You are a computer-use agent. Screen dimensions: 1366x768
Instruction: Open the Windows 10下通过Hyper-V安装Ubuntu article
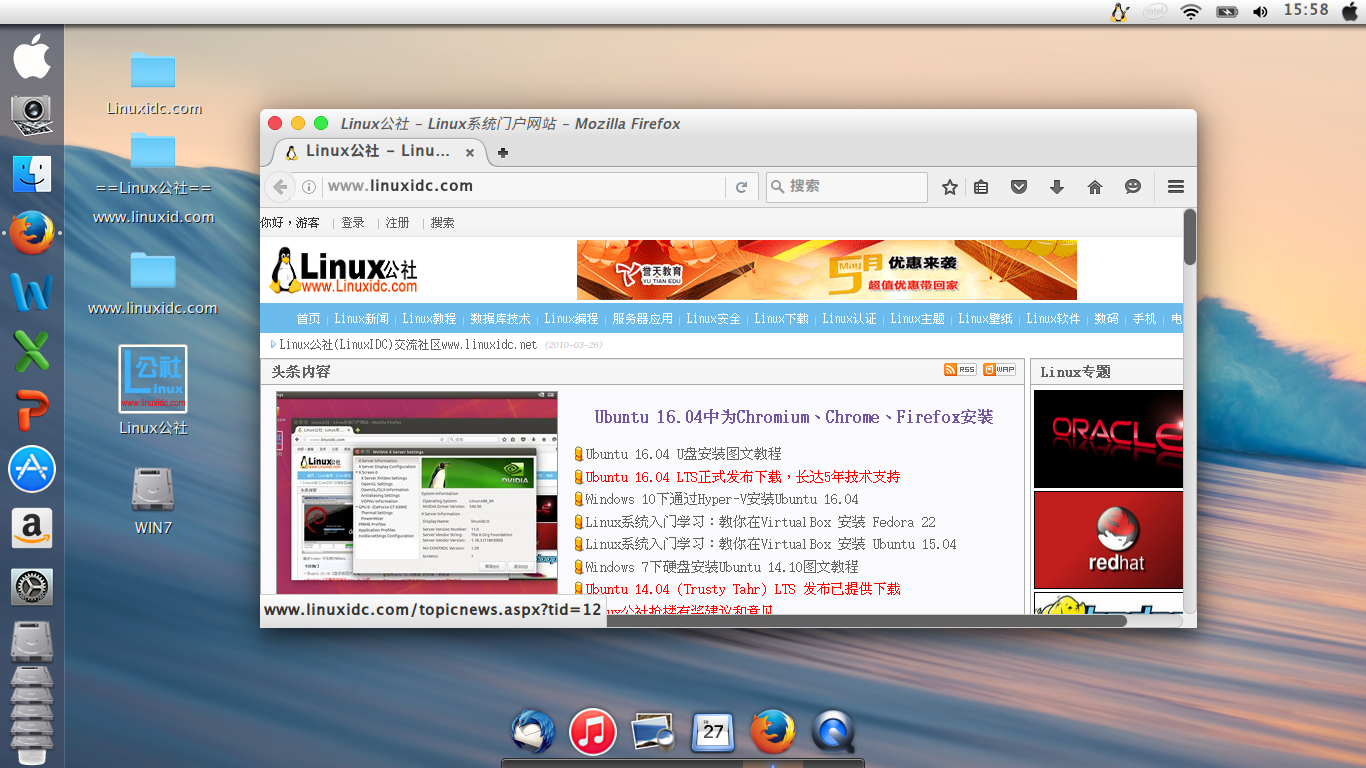point(722,499)
